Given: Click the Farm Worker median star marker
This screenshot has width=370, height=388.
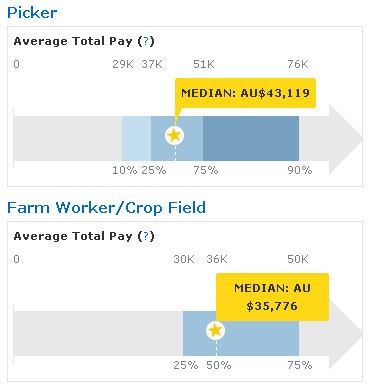Looking at the screenshot, I should tap(215, 330).
